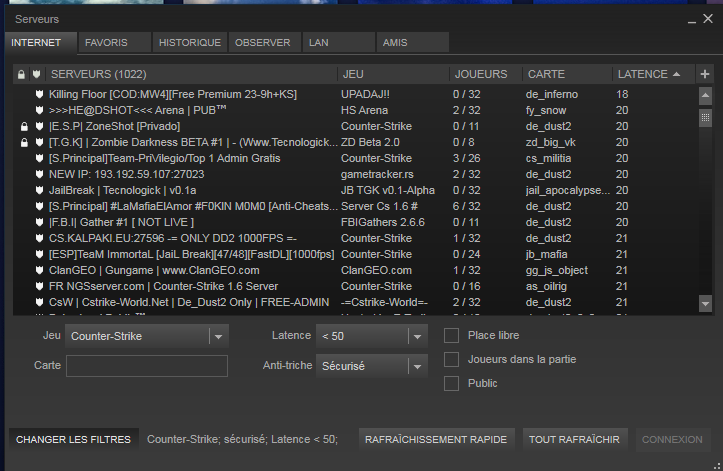Click the as_oilrig map cell
723x471 pixels.
pyautogui.click(x=546, y=286)
